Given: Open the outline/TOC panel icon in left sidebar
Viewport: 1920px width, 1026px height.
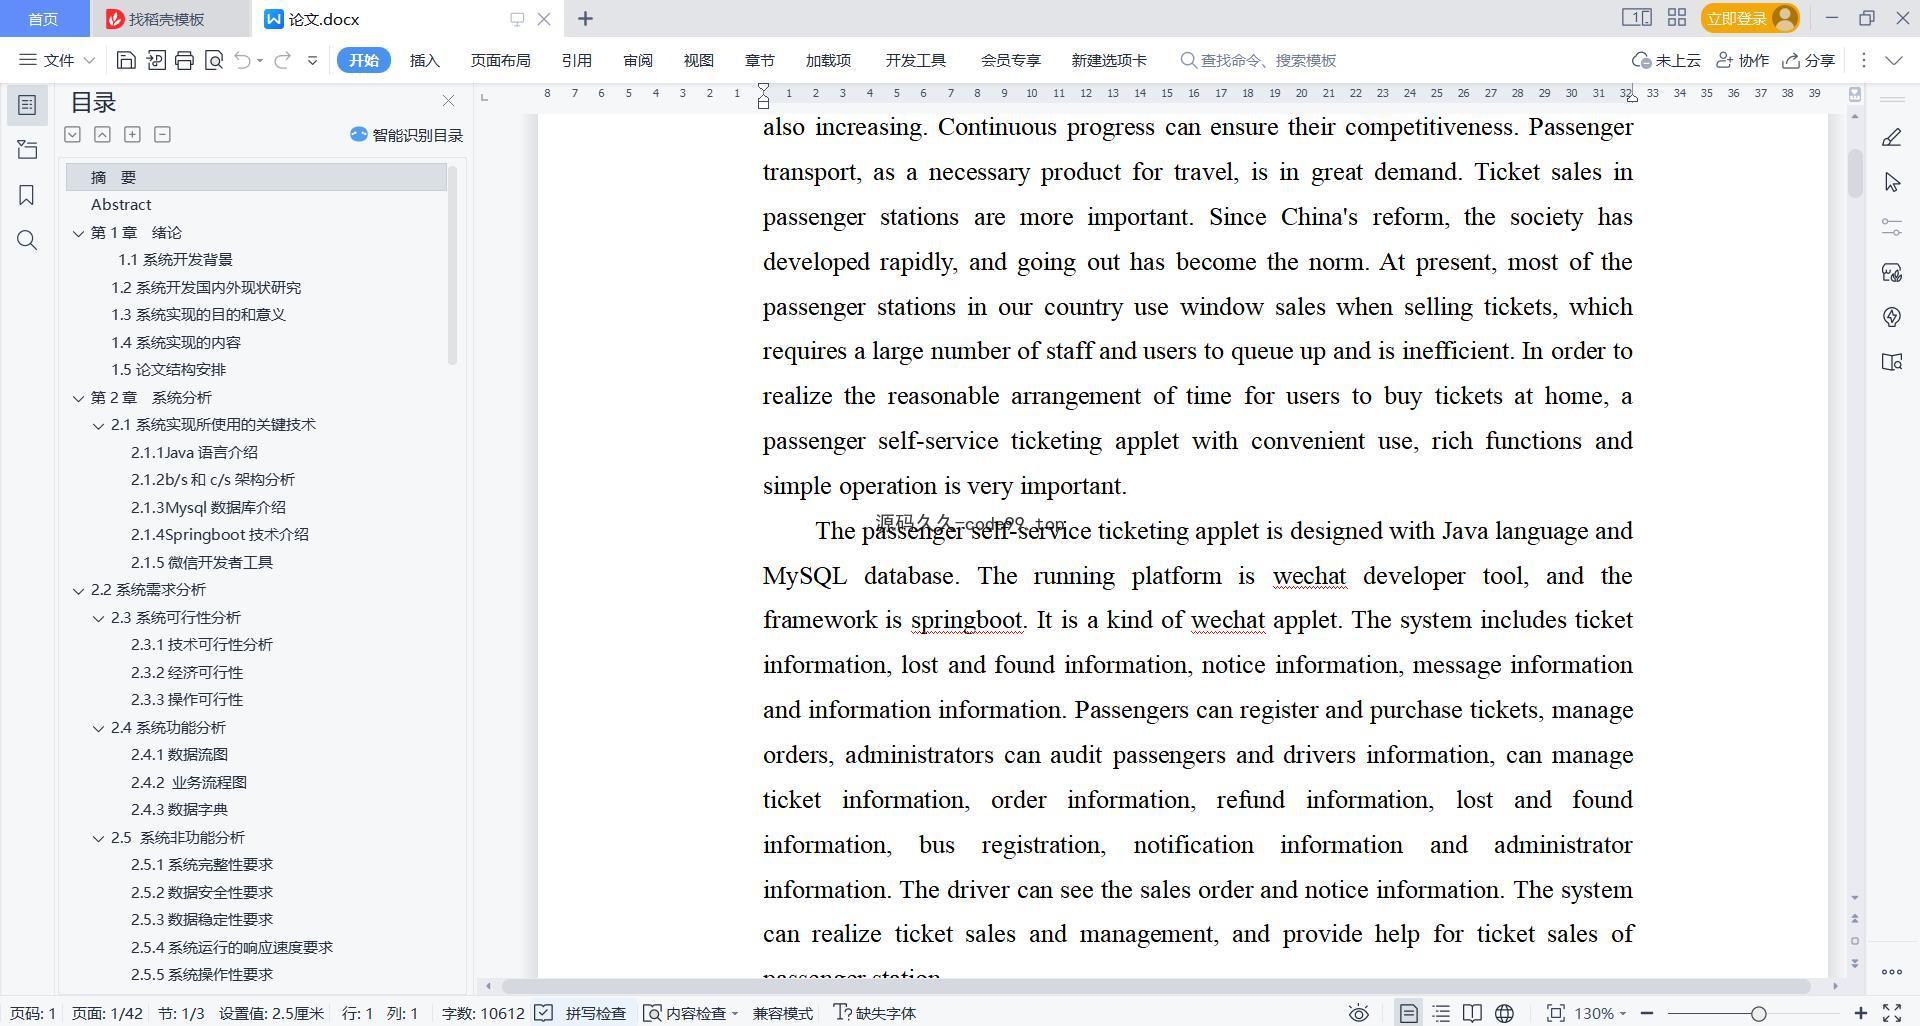Looking at the screenshot, I should [27, 105].
